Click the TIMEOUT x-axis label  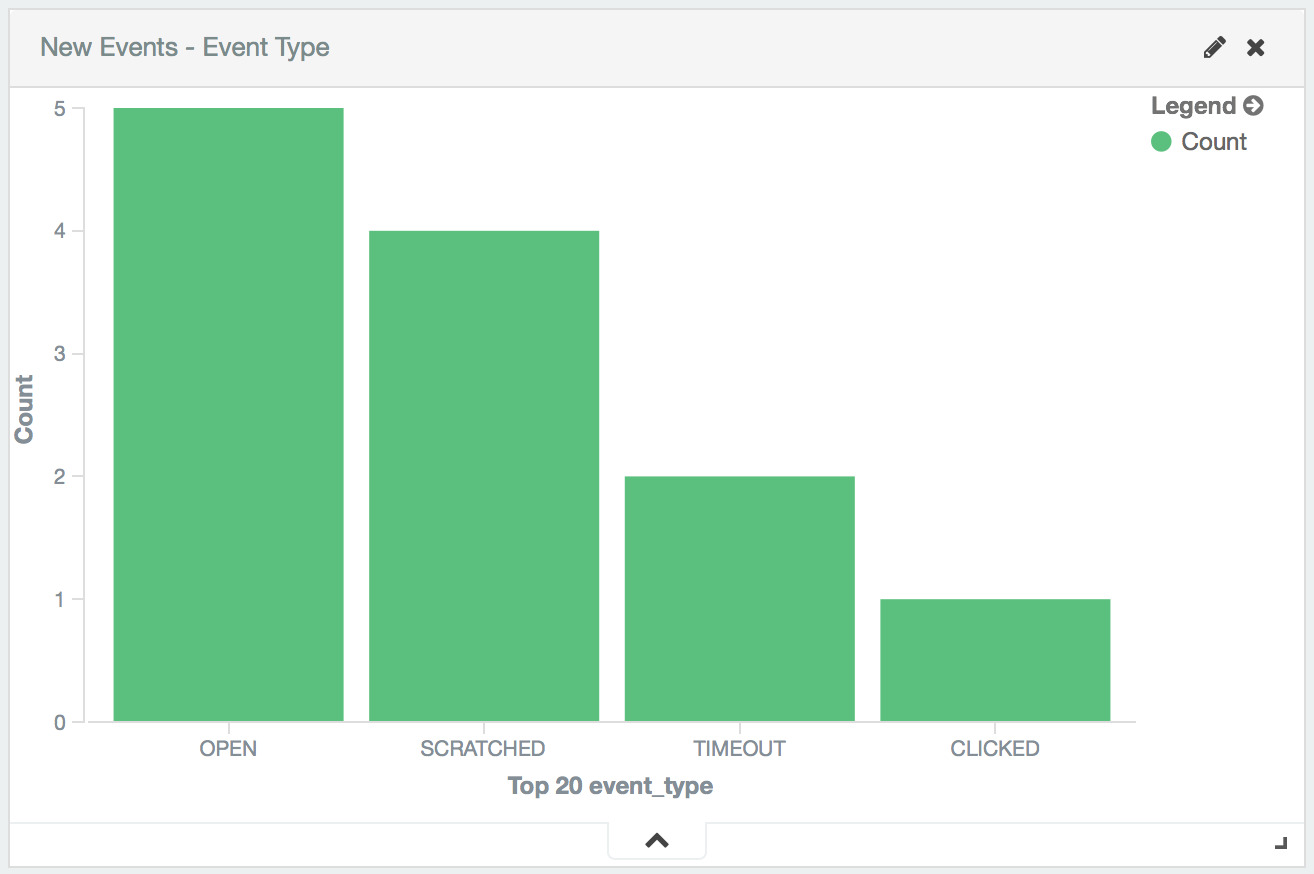click(x=740, y=748)
